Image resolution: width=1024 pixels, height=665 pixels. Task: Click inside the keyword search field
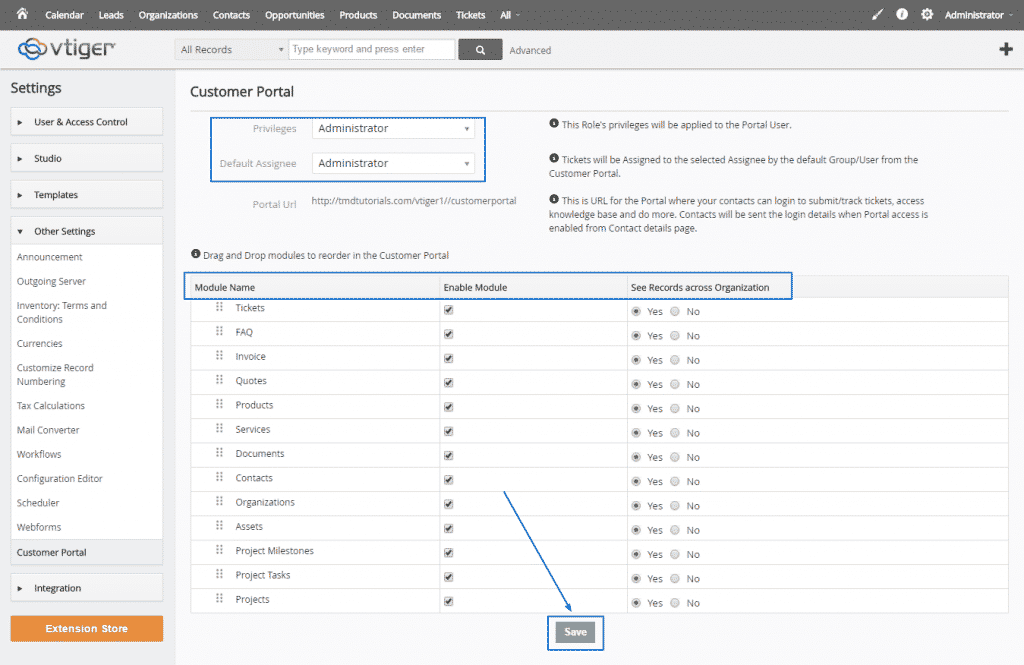[x=370, y=49]
